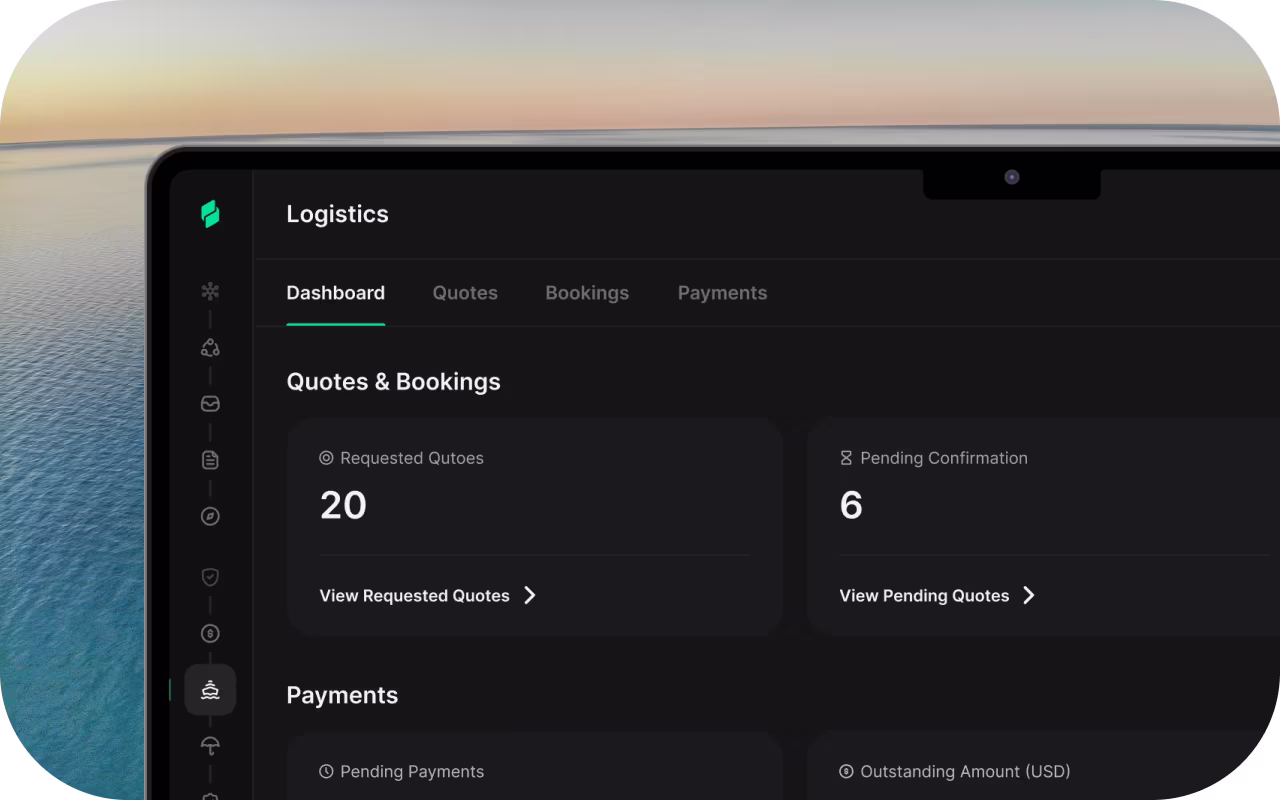Click the Pending Confirmation label
Image resolution: width=1280 pixels, height=800 pixels.
point(944,458)
